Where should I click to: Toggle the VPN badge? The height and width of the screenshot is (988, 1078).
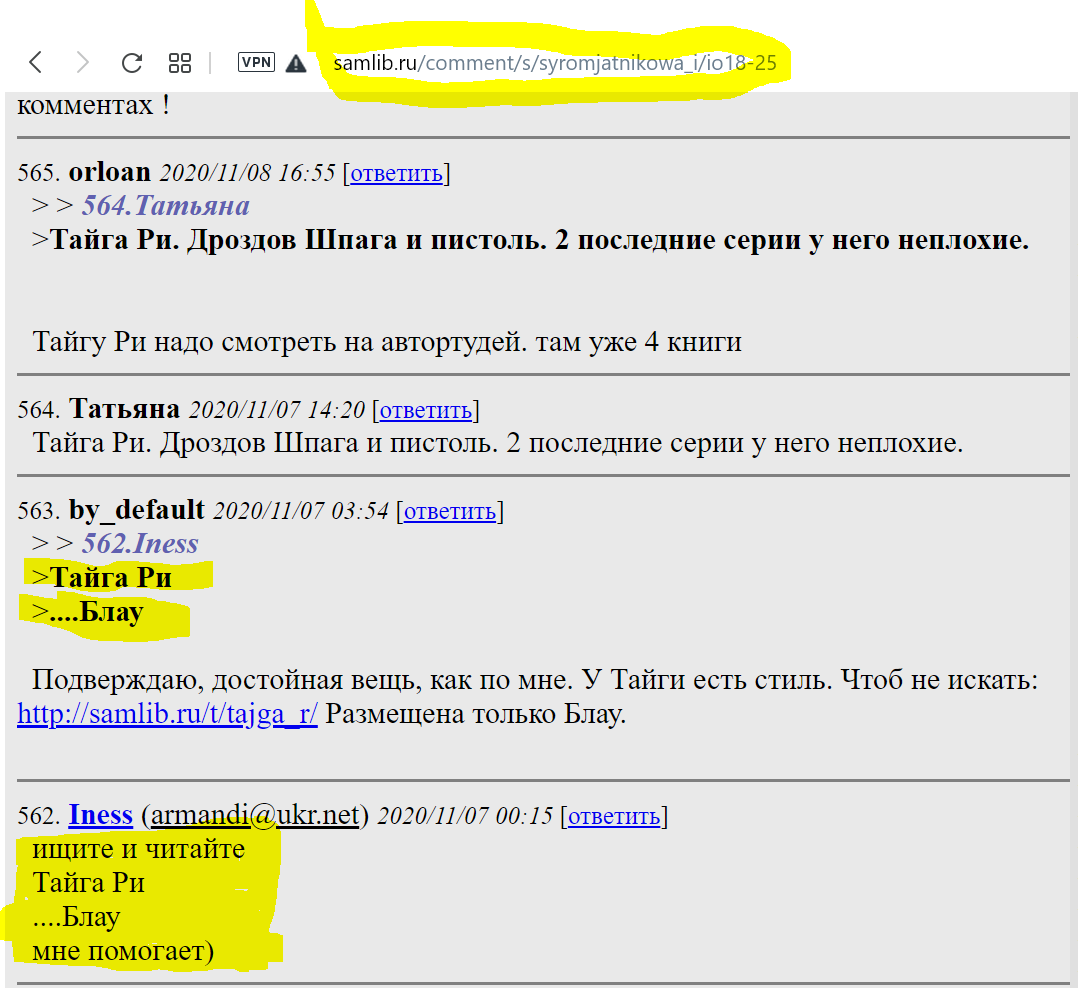(256, 62)
